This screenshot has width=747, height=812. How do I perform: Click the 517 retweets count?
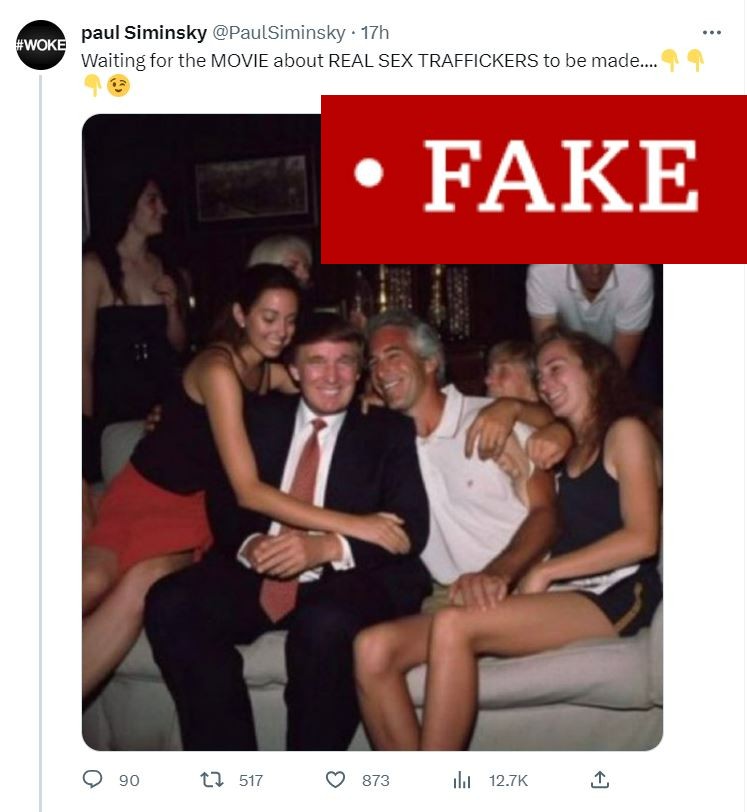(x=249, y=780)
